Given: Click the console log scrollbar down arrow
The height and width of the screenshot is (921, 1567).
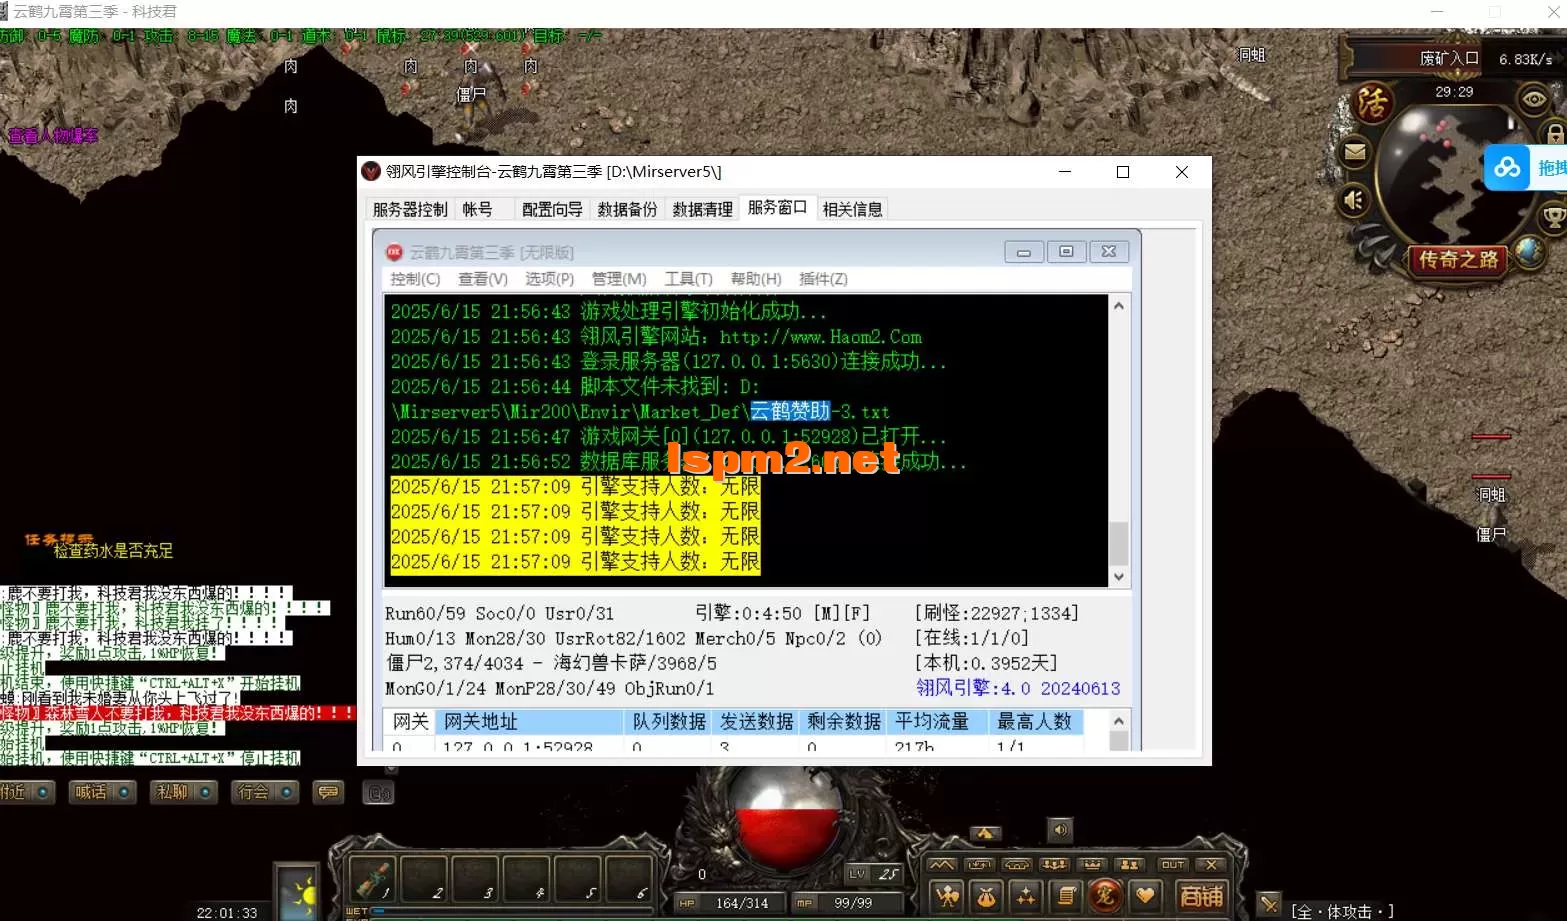Looking at the screenshot, I should point(1119,577).
